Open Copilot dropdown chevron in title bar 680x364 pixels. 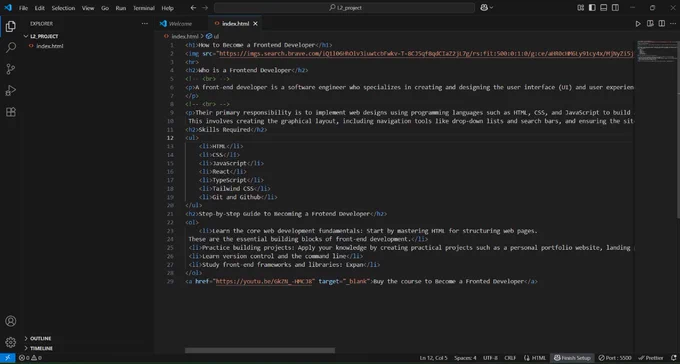491,7
